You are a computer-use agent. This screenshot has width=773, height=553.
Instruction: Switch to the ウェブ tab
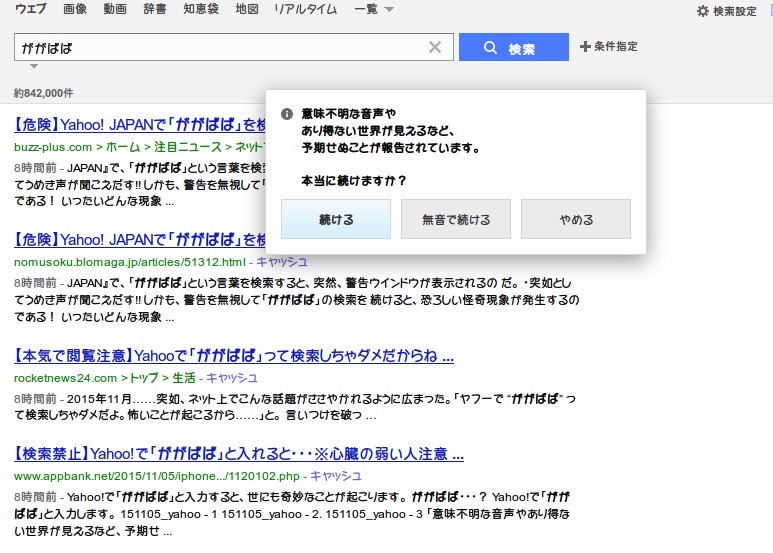[x=31, y=9]
